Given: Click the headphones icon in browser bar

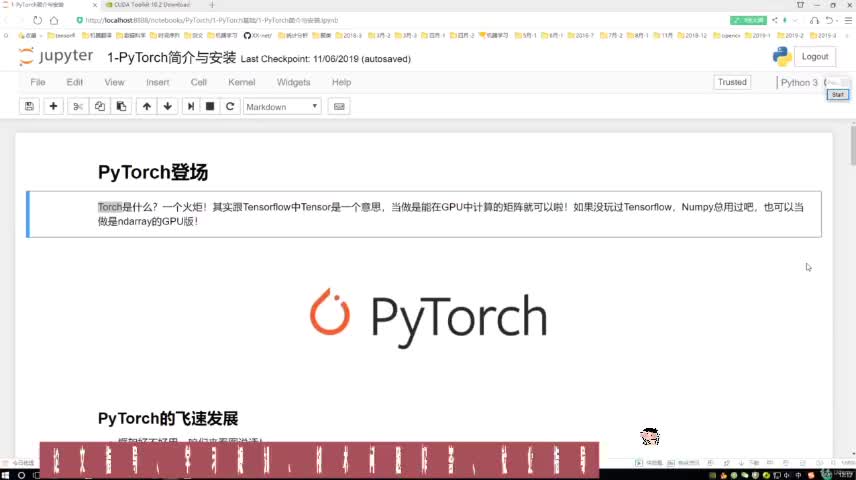Looking at the screenshot, I should (814, 20).
